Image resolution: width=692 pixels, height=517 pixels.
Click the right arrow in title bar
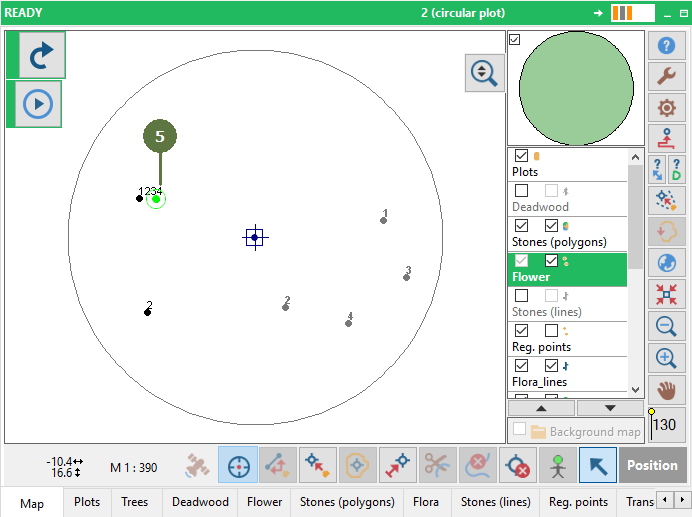(x=598, y=13)
